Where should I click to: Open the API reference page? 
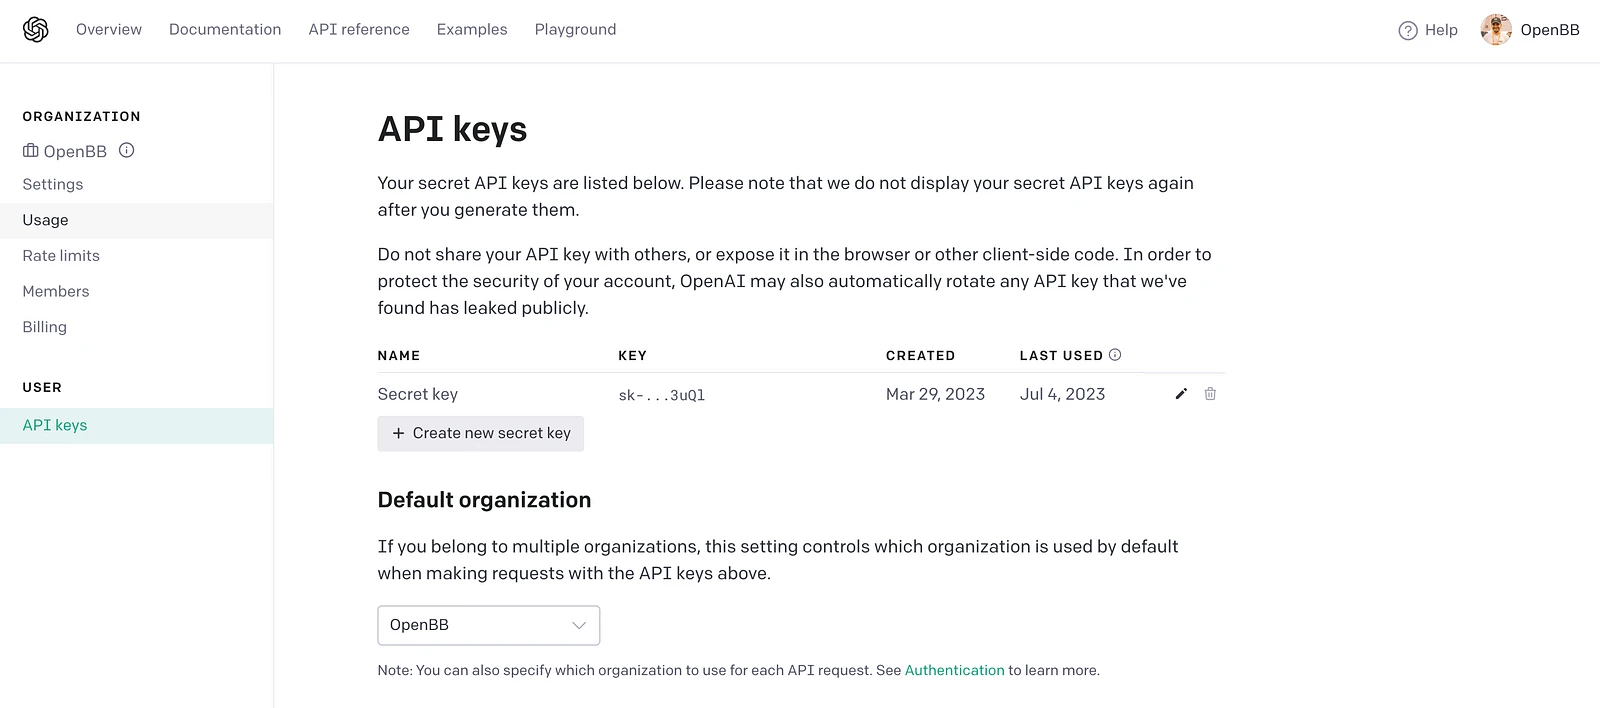click(x=359, y=30)
